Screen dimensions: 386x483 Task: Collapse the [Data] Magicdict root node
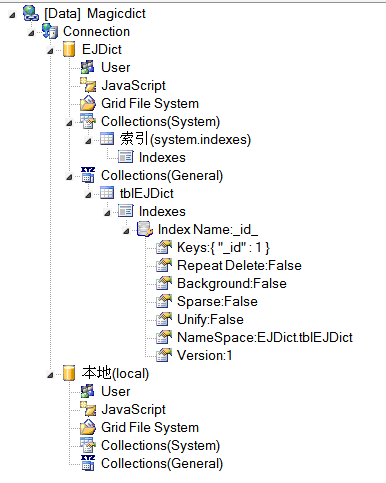tap(12, 15)
